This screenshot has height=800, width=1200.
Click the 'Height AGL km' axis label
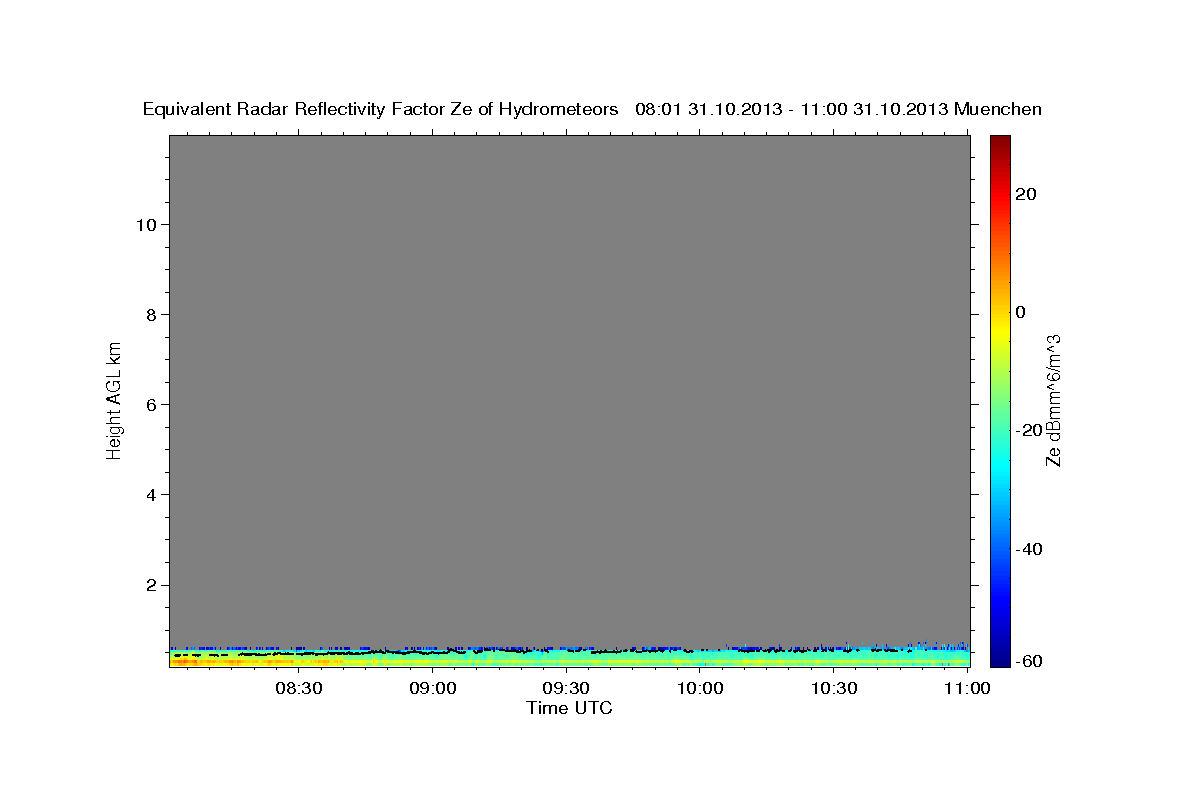click(x=114, y=399)
